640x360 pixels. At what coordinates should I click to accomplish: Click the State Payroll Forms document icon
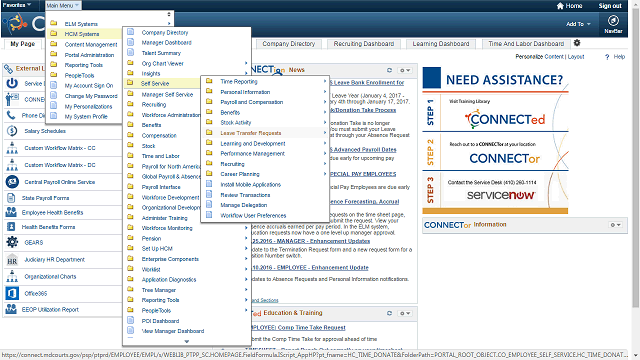click(11, 198)
